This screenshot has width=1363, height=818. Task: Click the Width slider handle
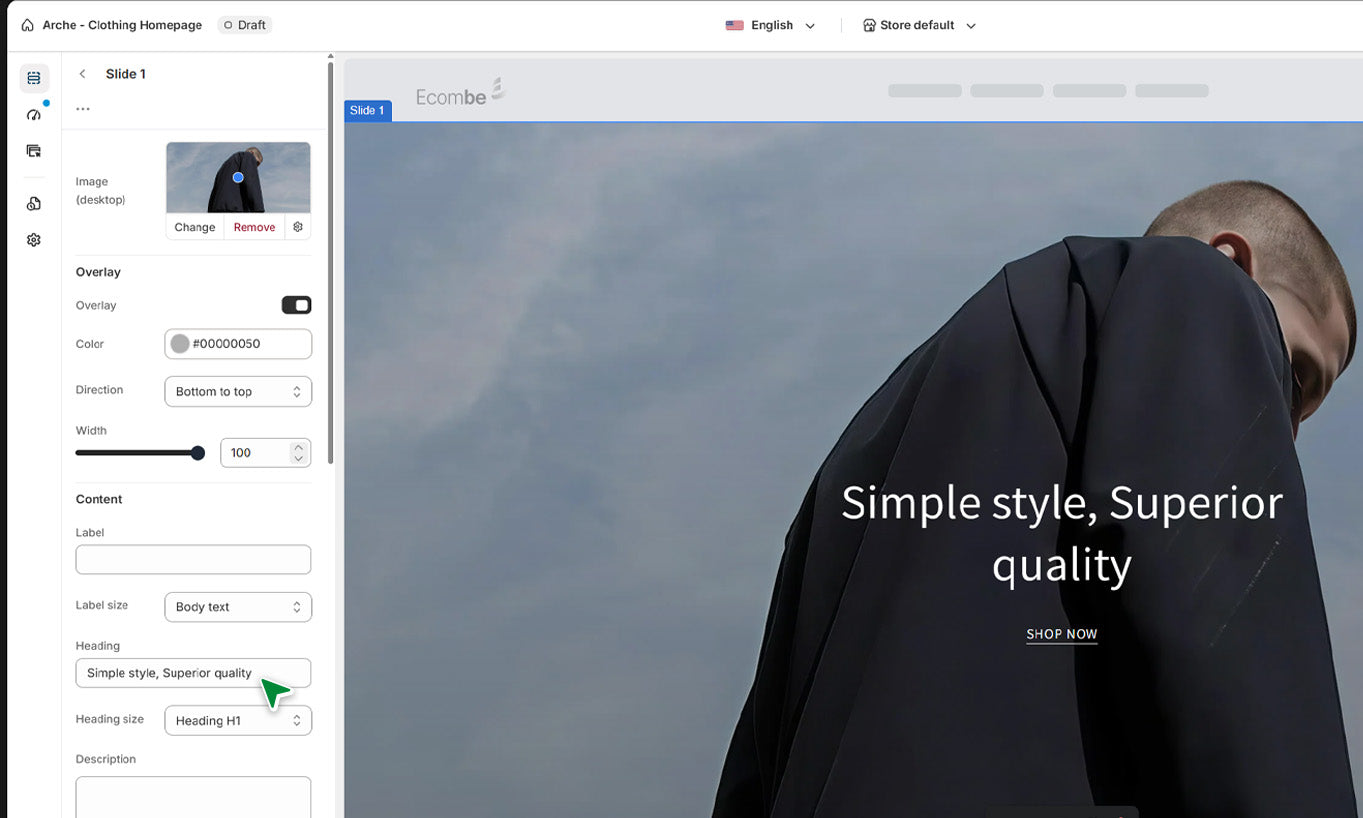pyautogui.click(x=198, y=453)
